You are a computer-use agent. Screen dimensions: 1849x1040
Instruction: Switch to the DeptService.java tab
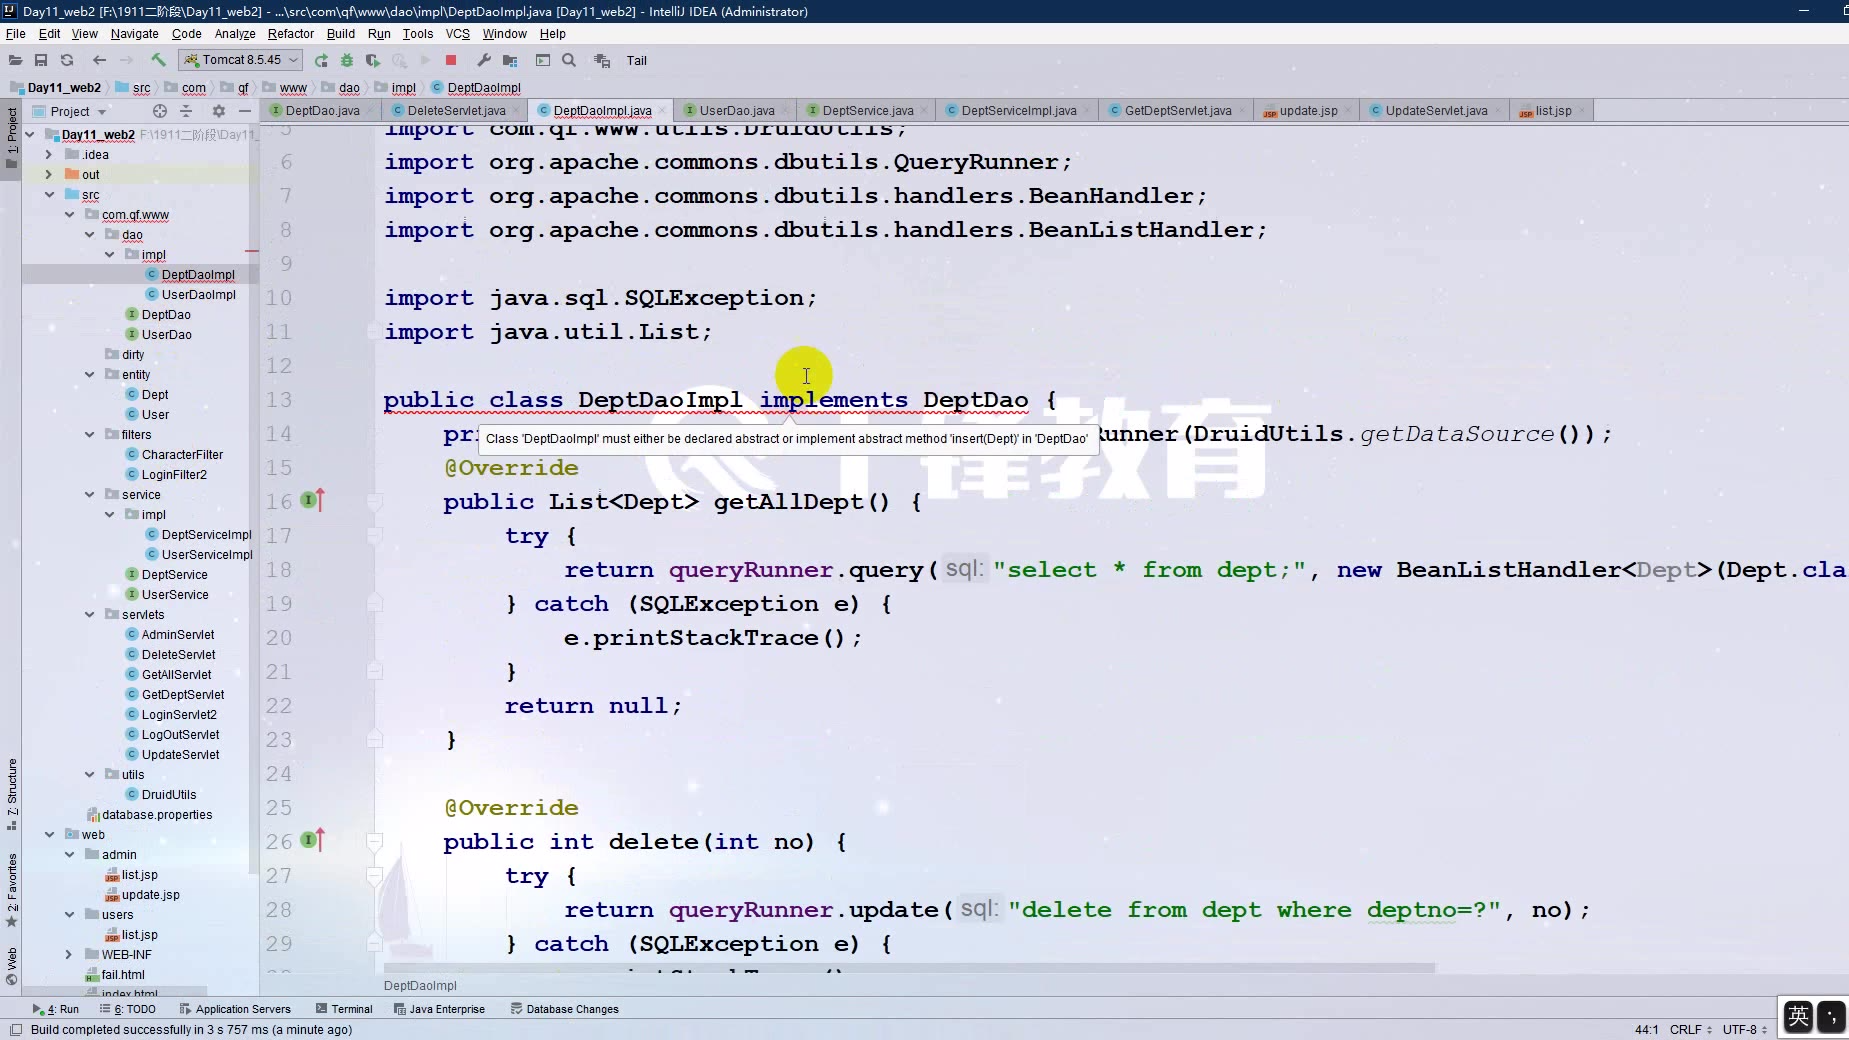[866, 110]
